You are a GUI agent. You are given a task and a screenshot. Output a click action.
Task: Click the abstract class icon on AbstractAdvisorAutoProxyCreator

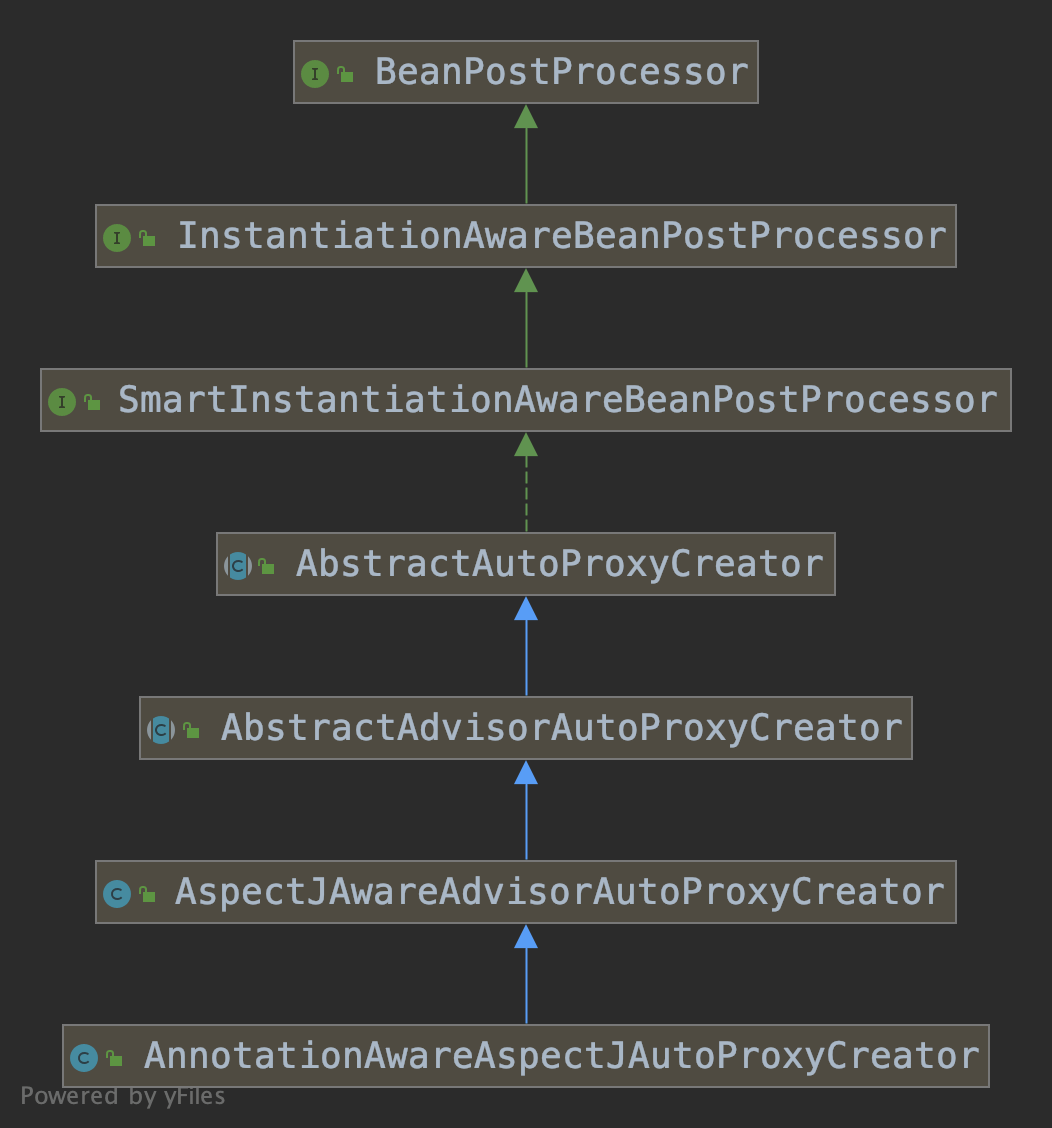coord(161,729)
